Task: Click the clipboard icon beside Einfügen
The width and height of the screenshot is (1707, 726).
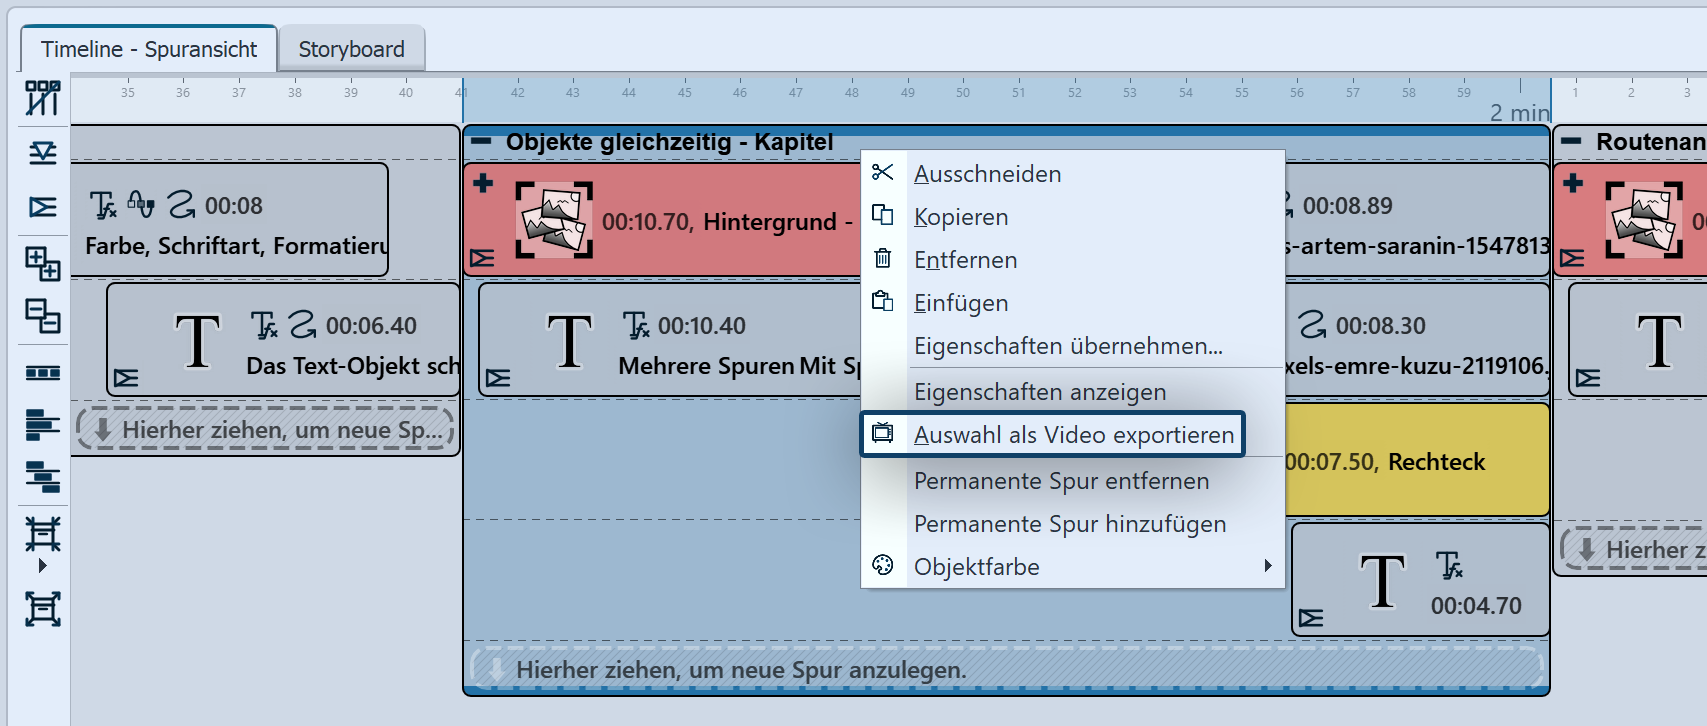Action: [x=882, y=301]
